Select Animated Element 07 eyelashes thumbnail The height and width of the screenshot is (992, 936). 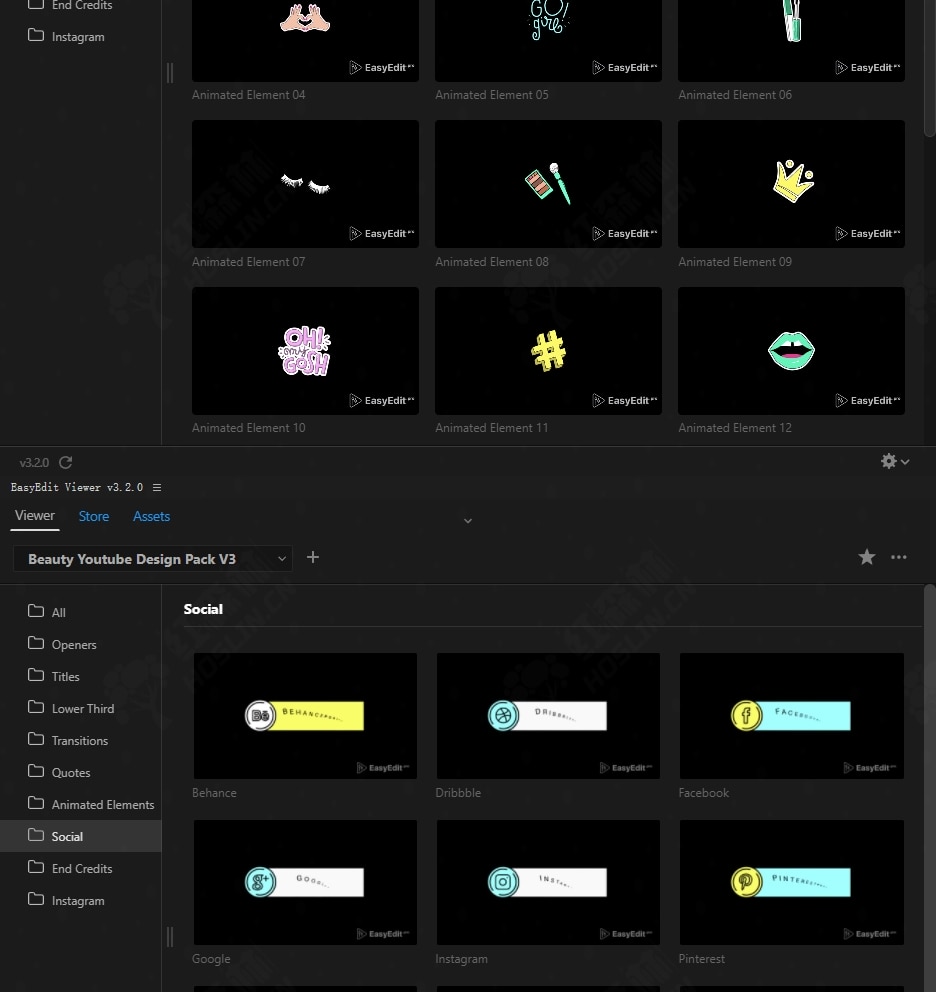click(x=305, y=184)
